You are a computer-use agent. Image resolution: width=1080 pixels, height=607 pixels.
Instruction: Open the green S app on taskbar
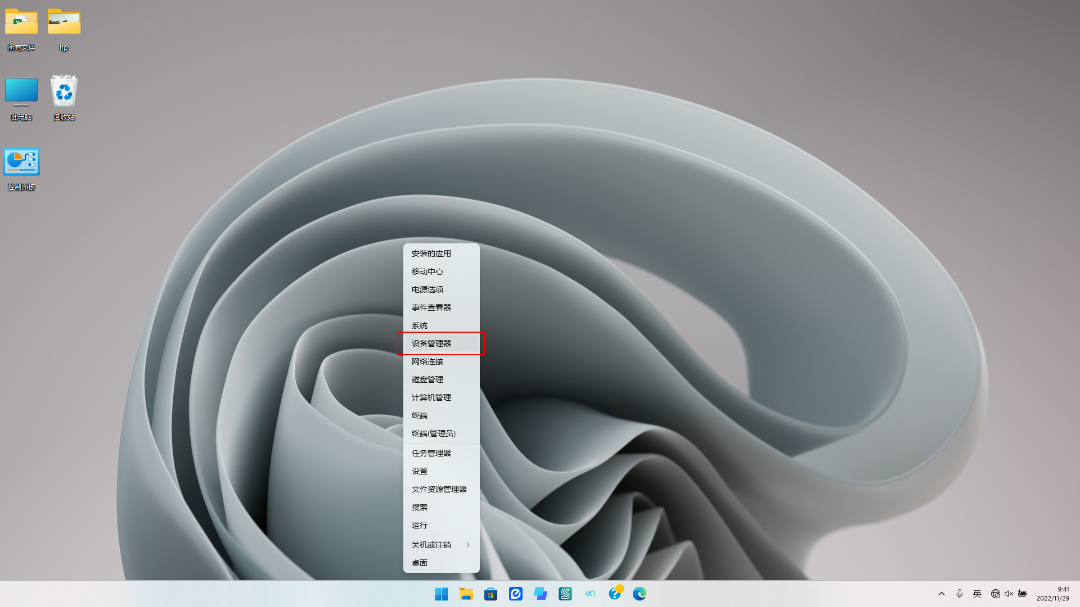565,594
